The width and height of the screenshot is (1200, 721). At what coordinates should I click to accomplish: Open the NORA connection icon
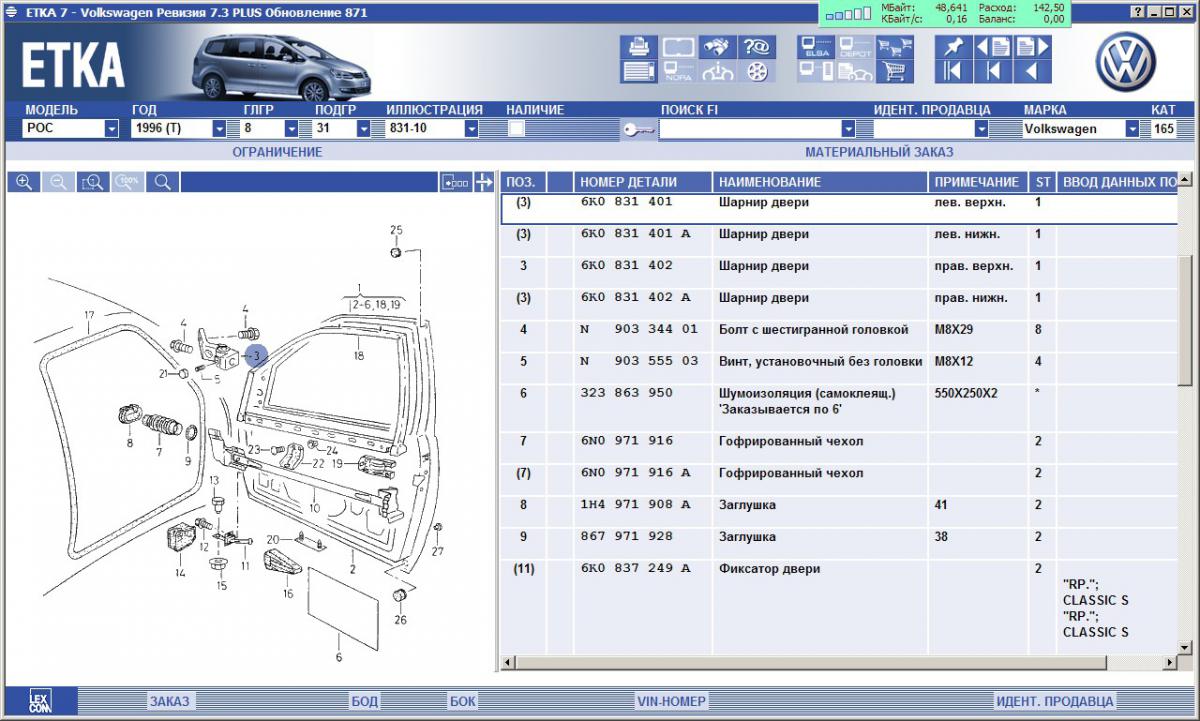point(677,71)
